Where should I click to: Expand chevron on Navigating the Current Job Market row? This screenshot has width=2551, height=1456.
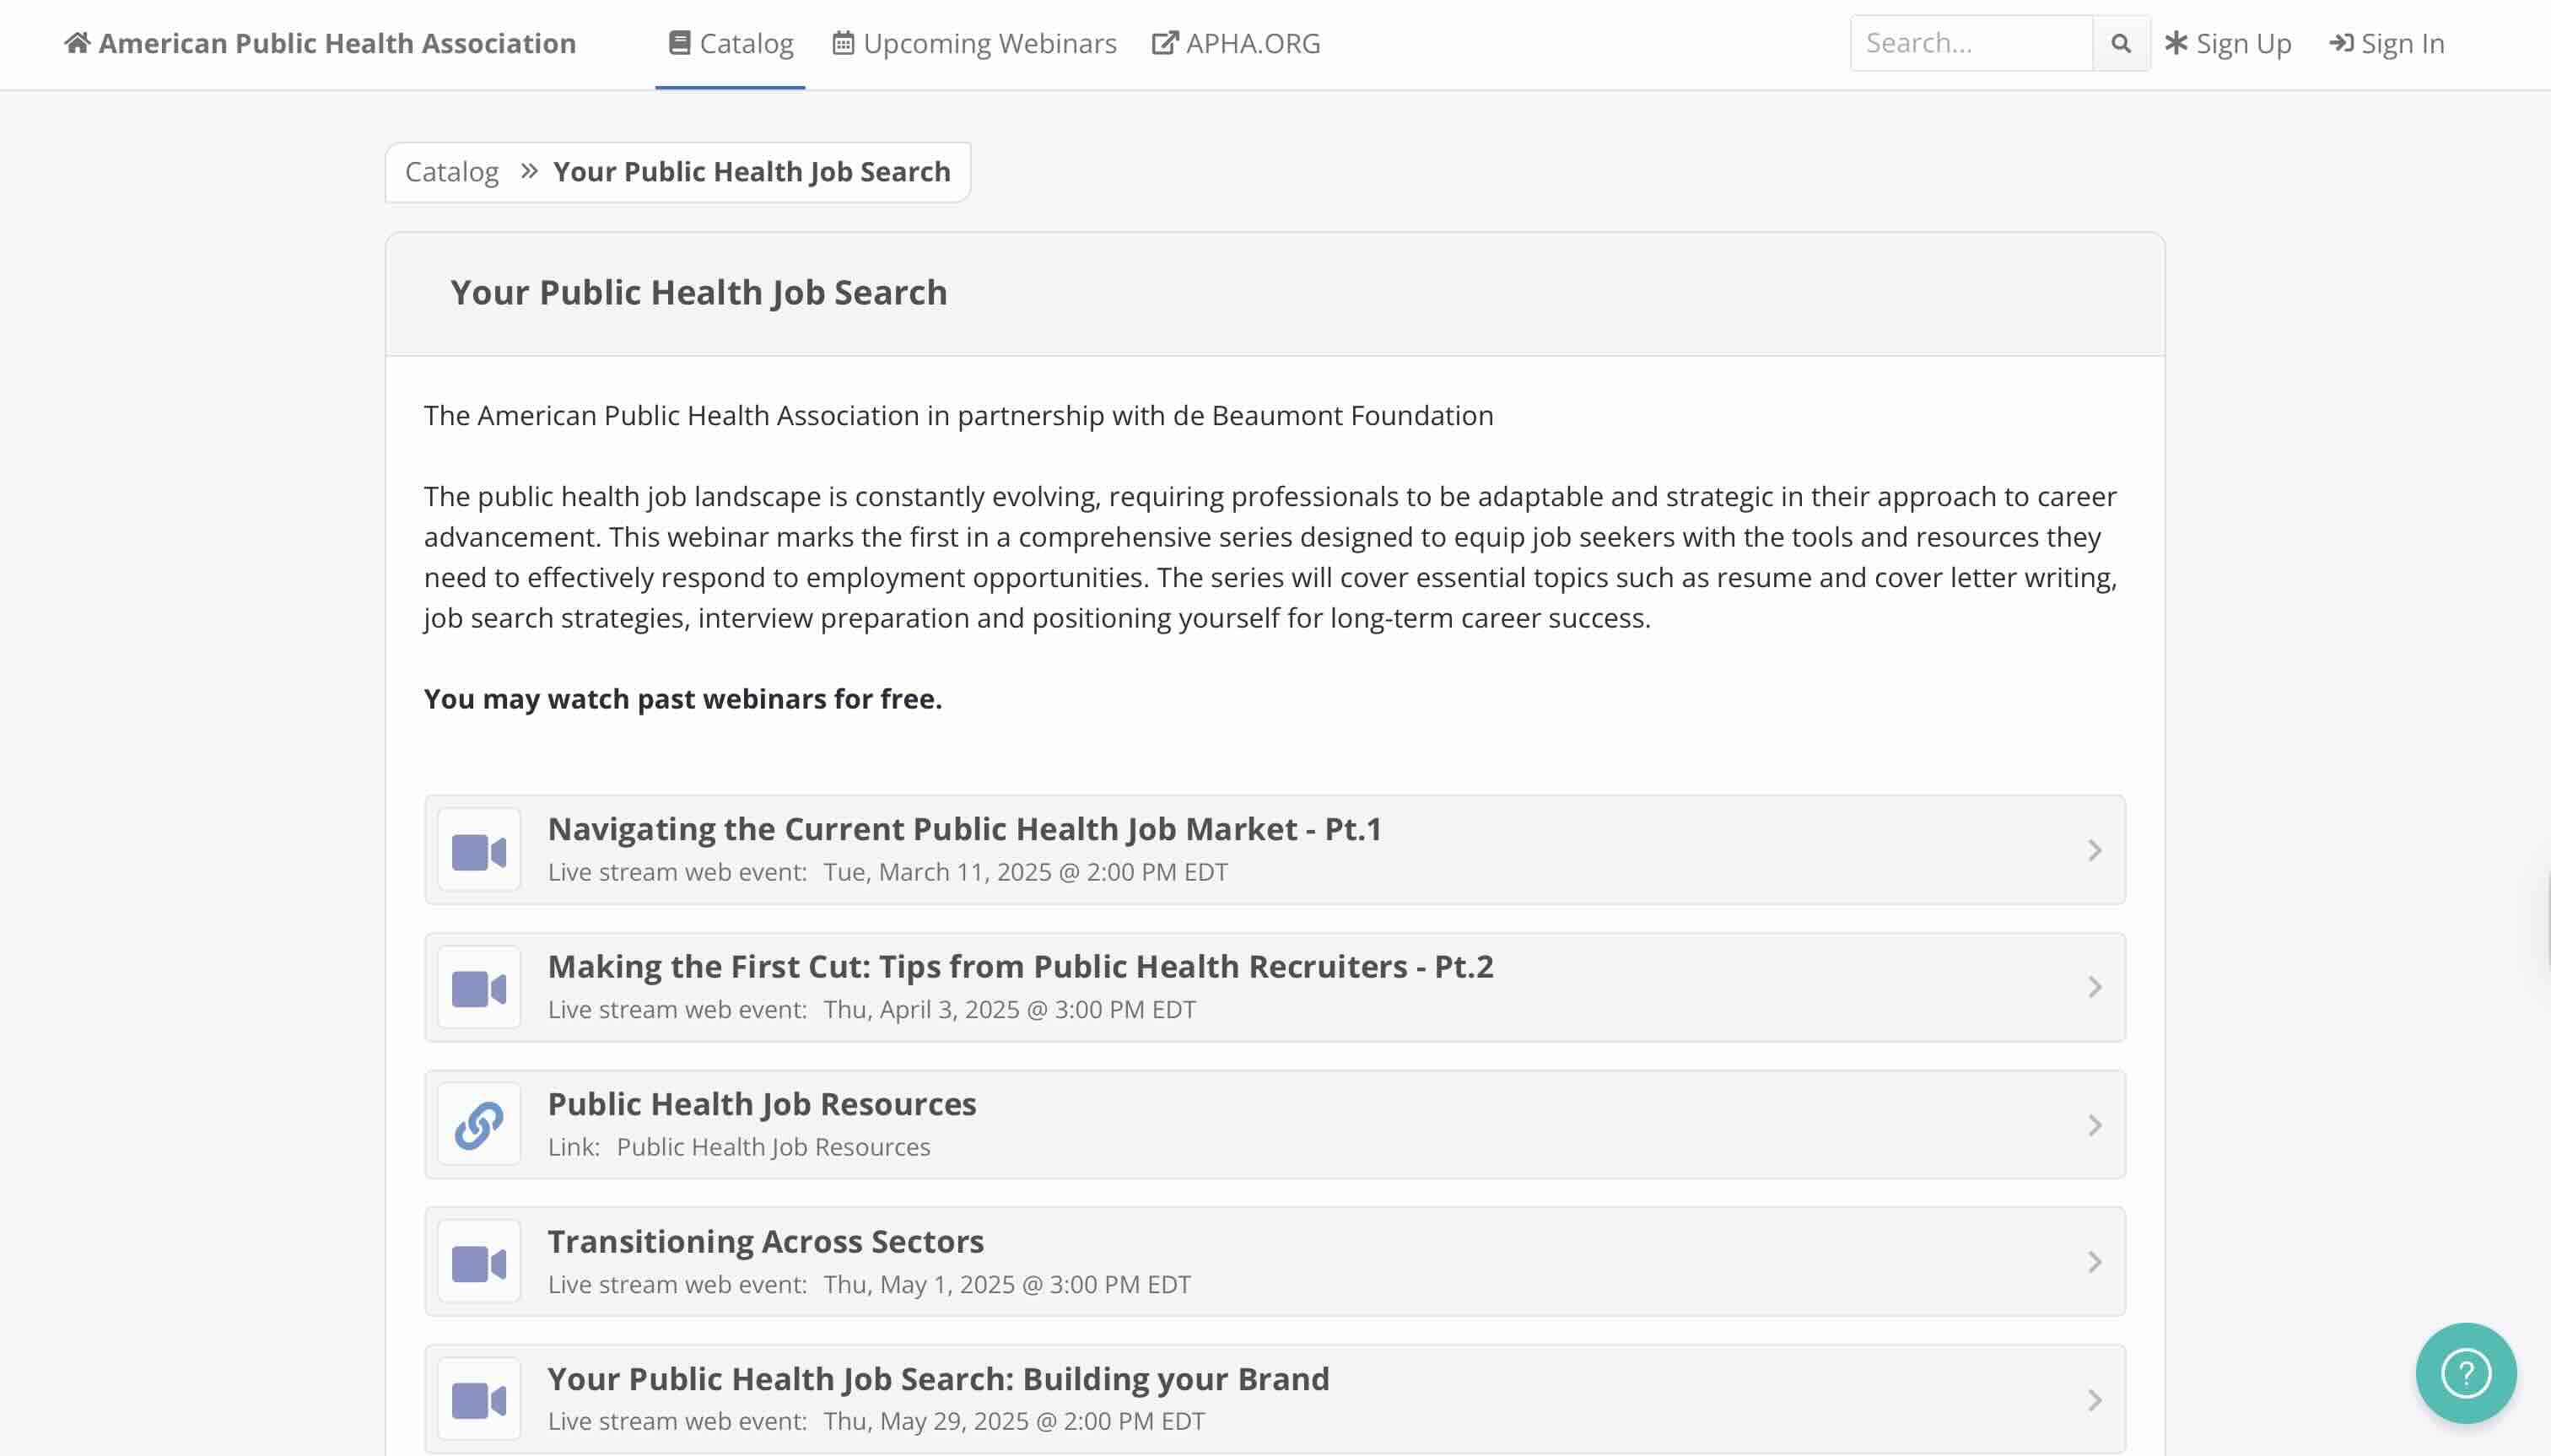point(2094,851)
